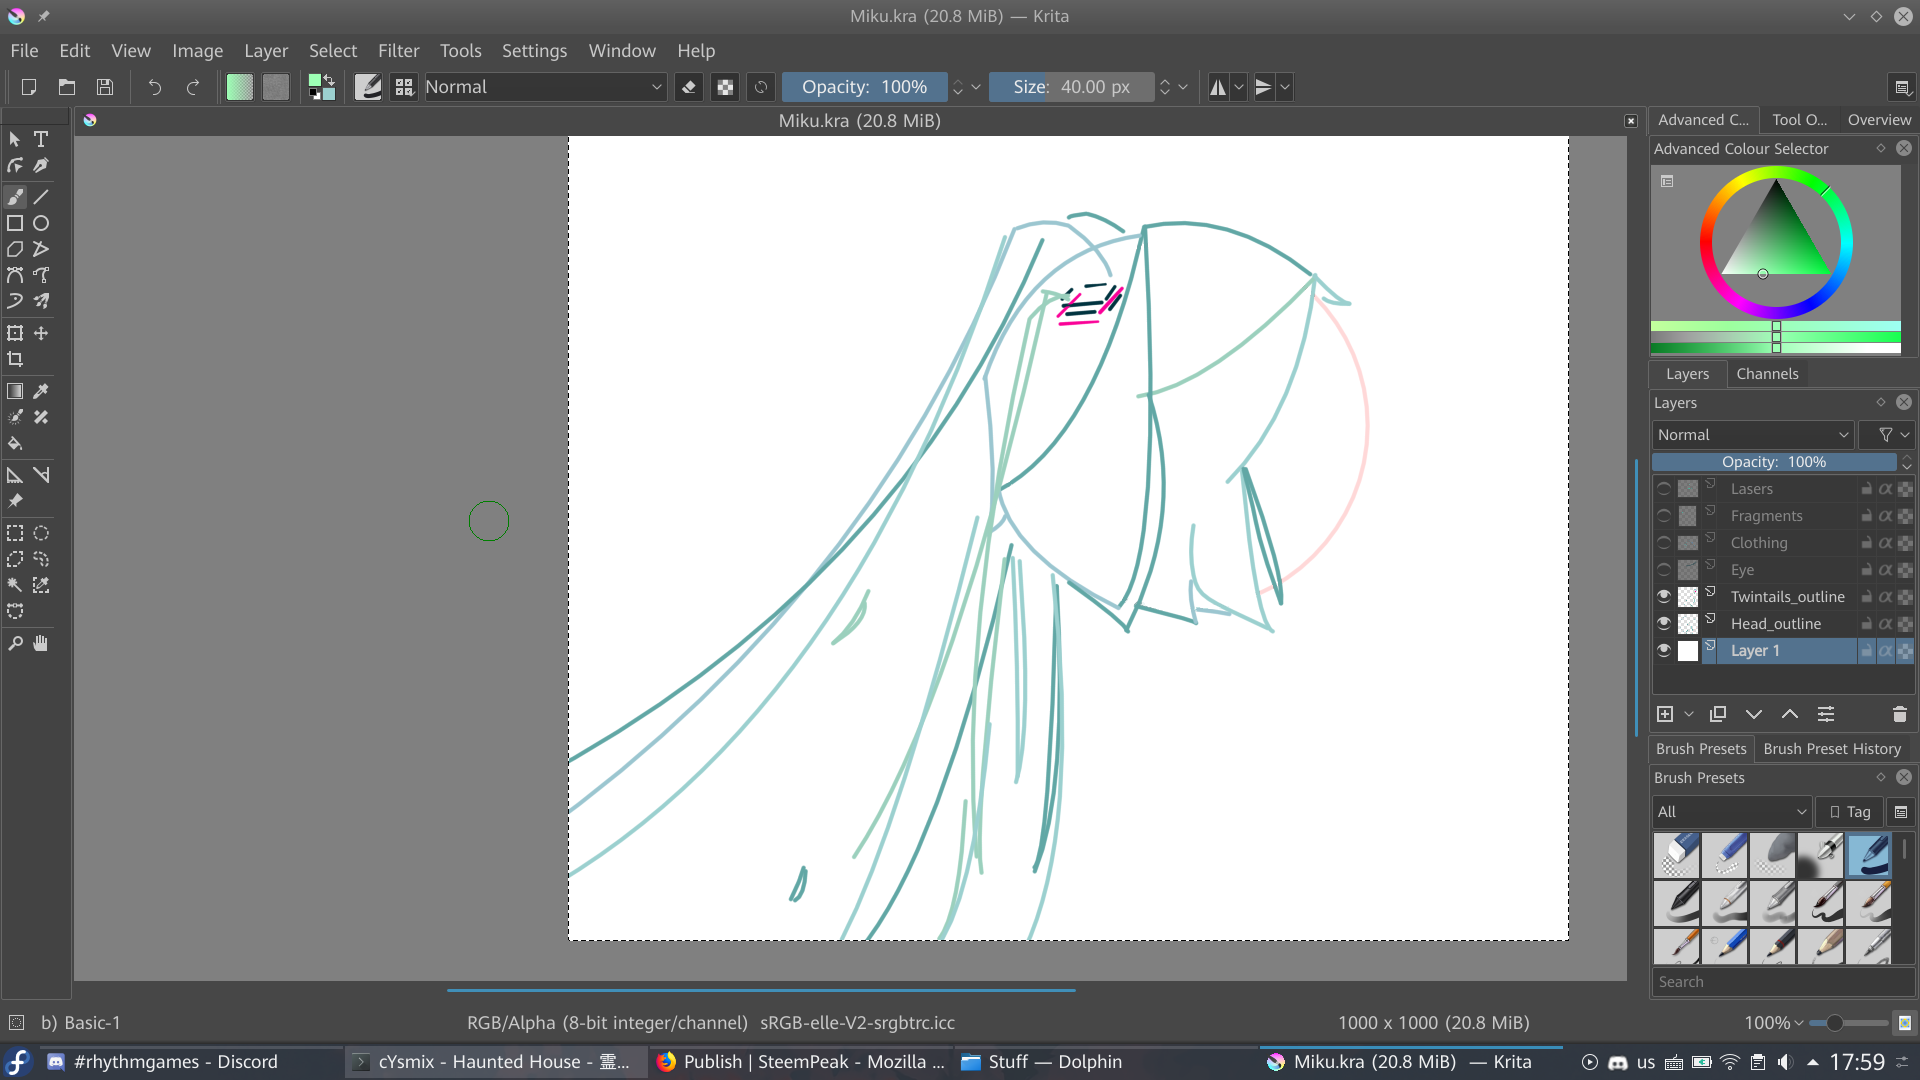Viewport: 1920px width, 1080px height.
Task: Click the layer Opacity slider
Action: (1774, 462)
